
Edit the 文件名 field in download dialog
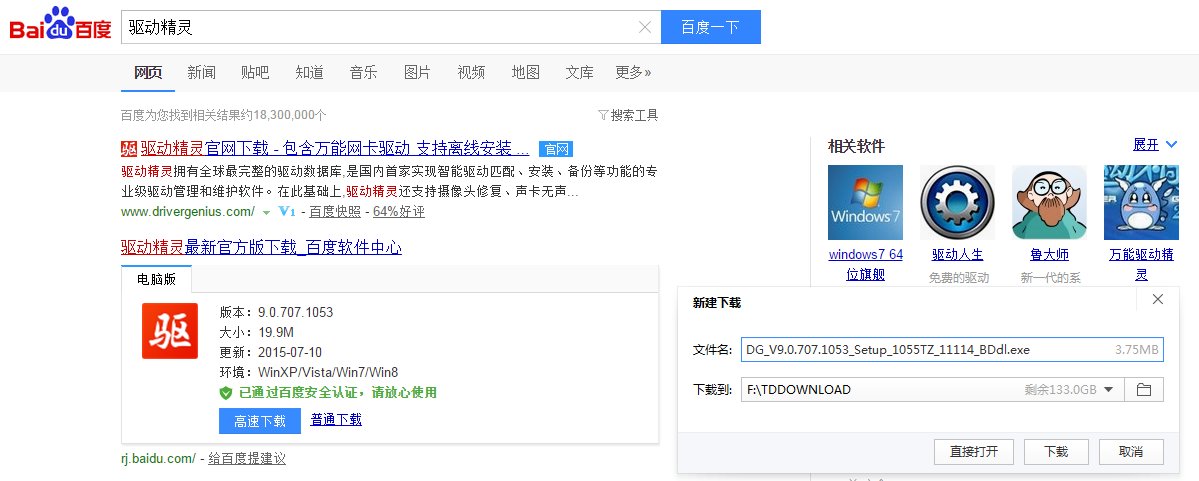(952, 350)
